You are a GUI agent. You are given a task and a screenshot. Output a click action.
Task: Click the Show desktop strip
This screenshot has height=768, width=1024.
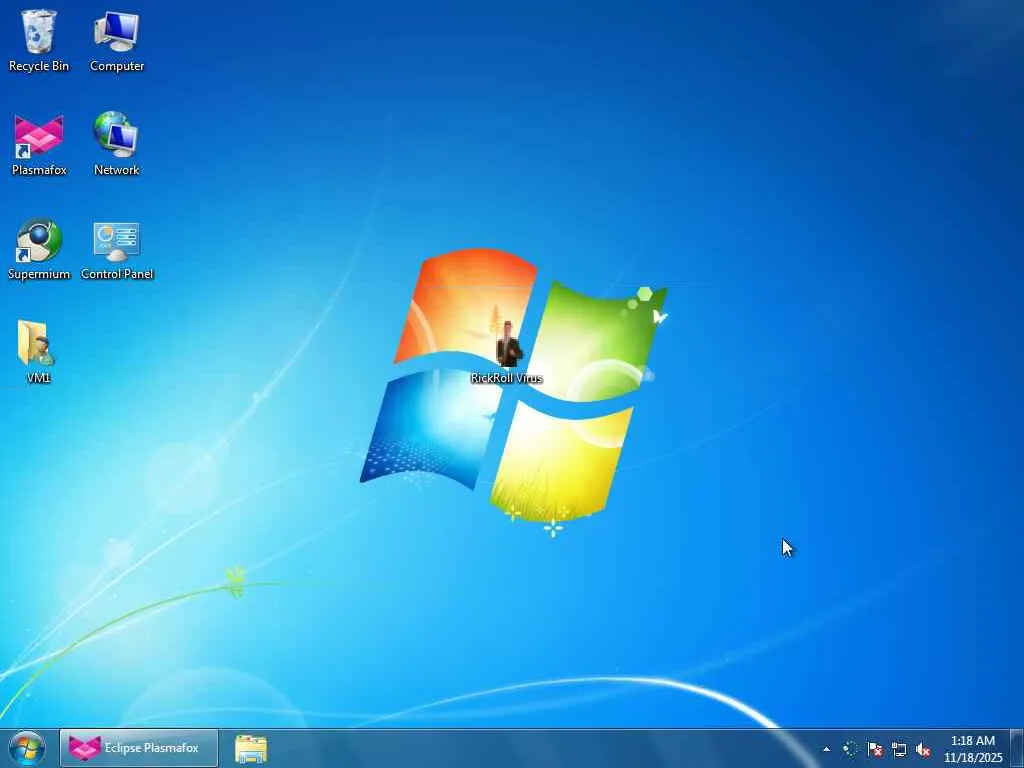click(x=1017, y=749)
